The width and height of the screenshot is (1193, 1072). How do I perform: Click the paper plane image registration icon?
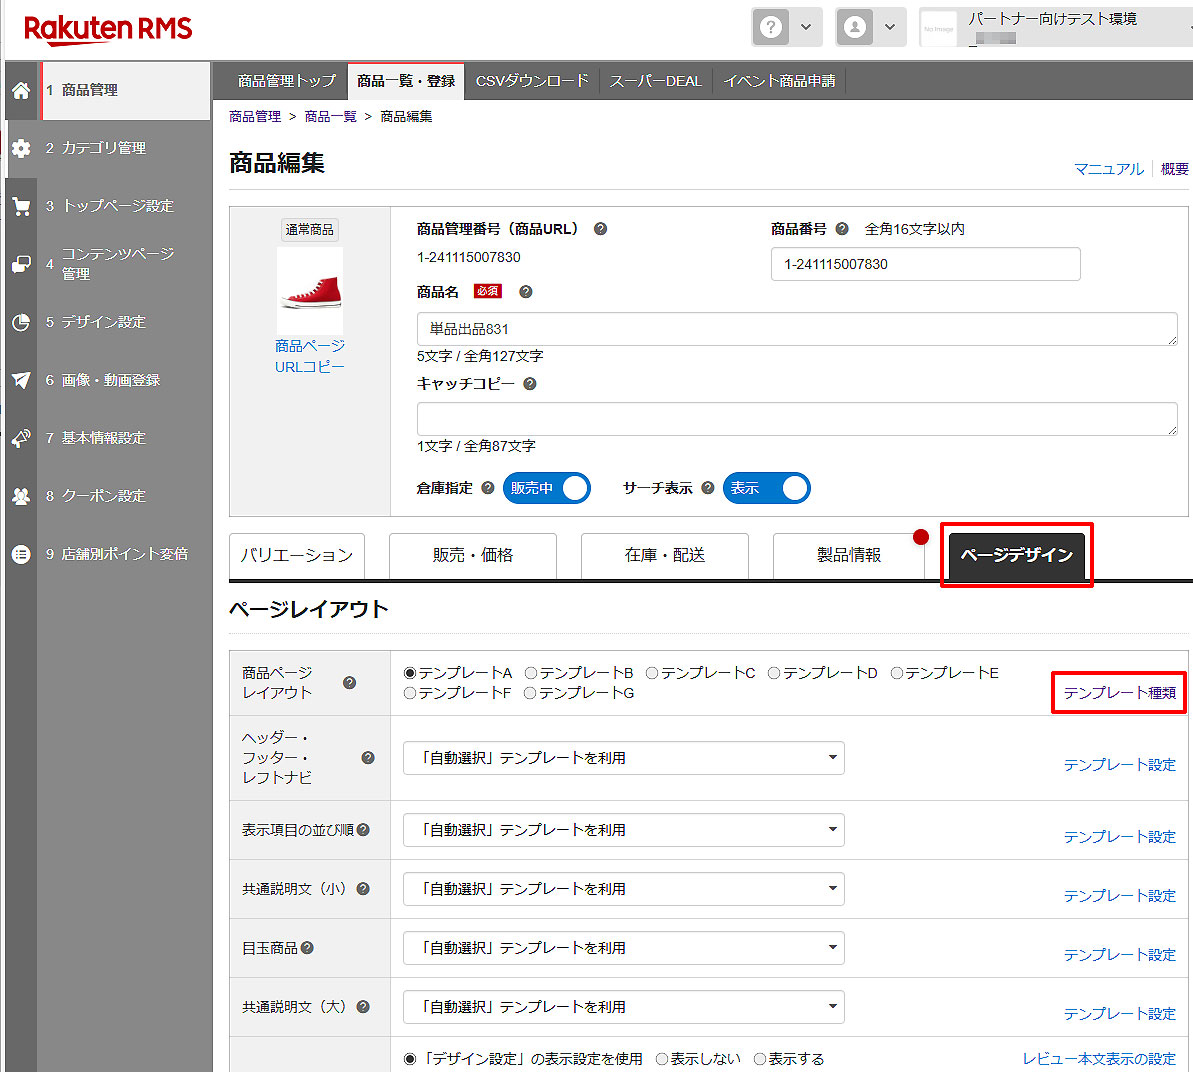pos(20,380)
